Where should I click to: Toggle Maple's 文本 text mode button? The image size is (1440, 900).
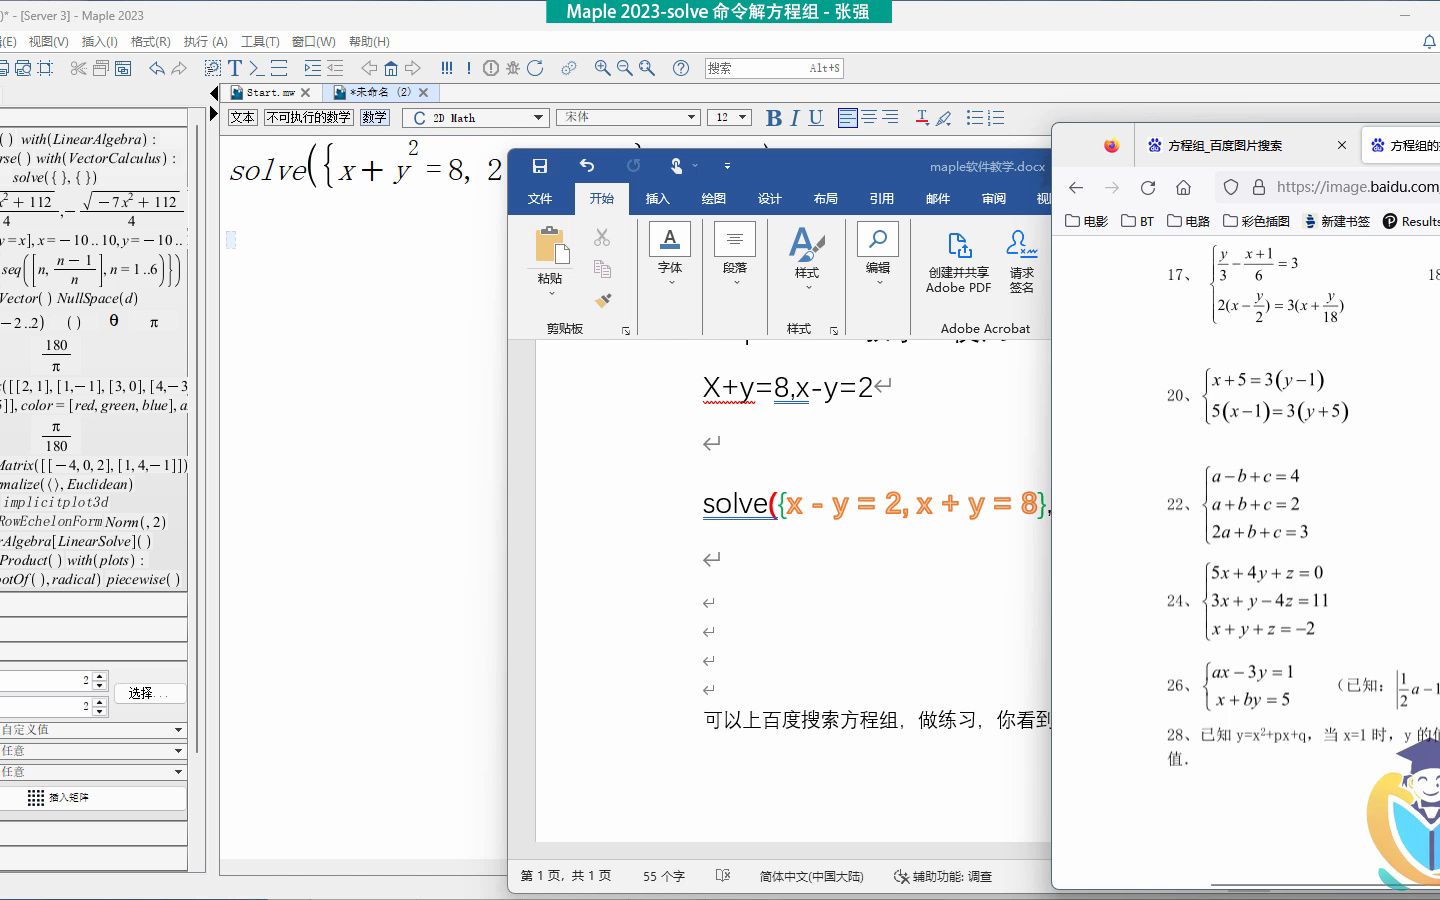(243, 117)
